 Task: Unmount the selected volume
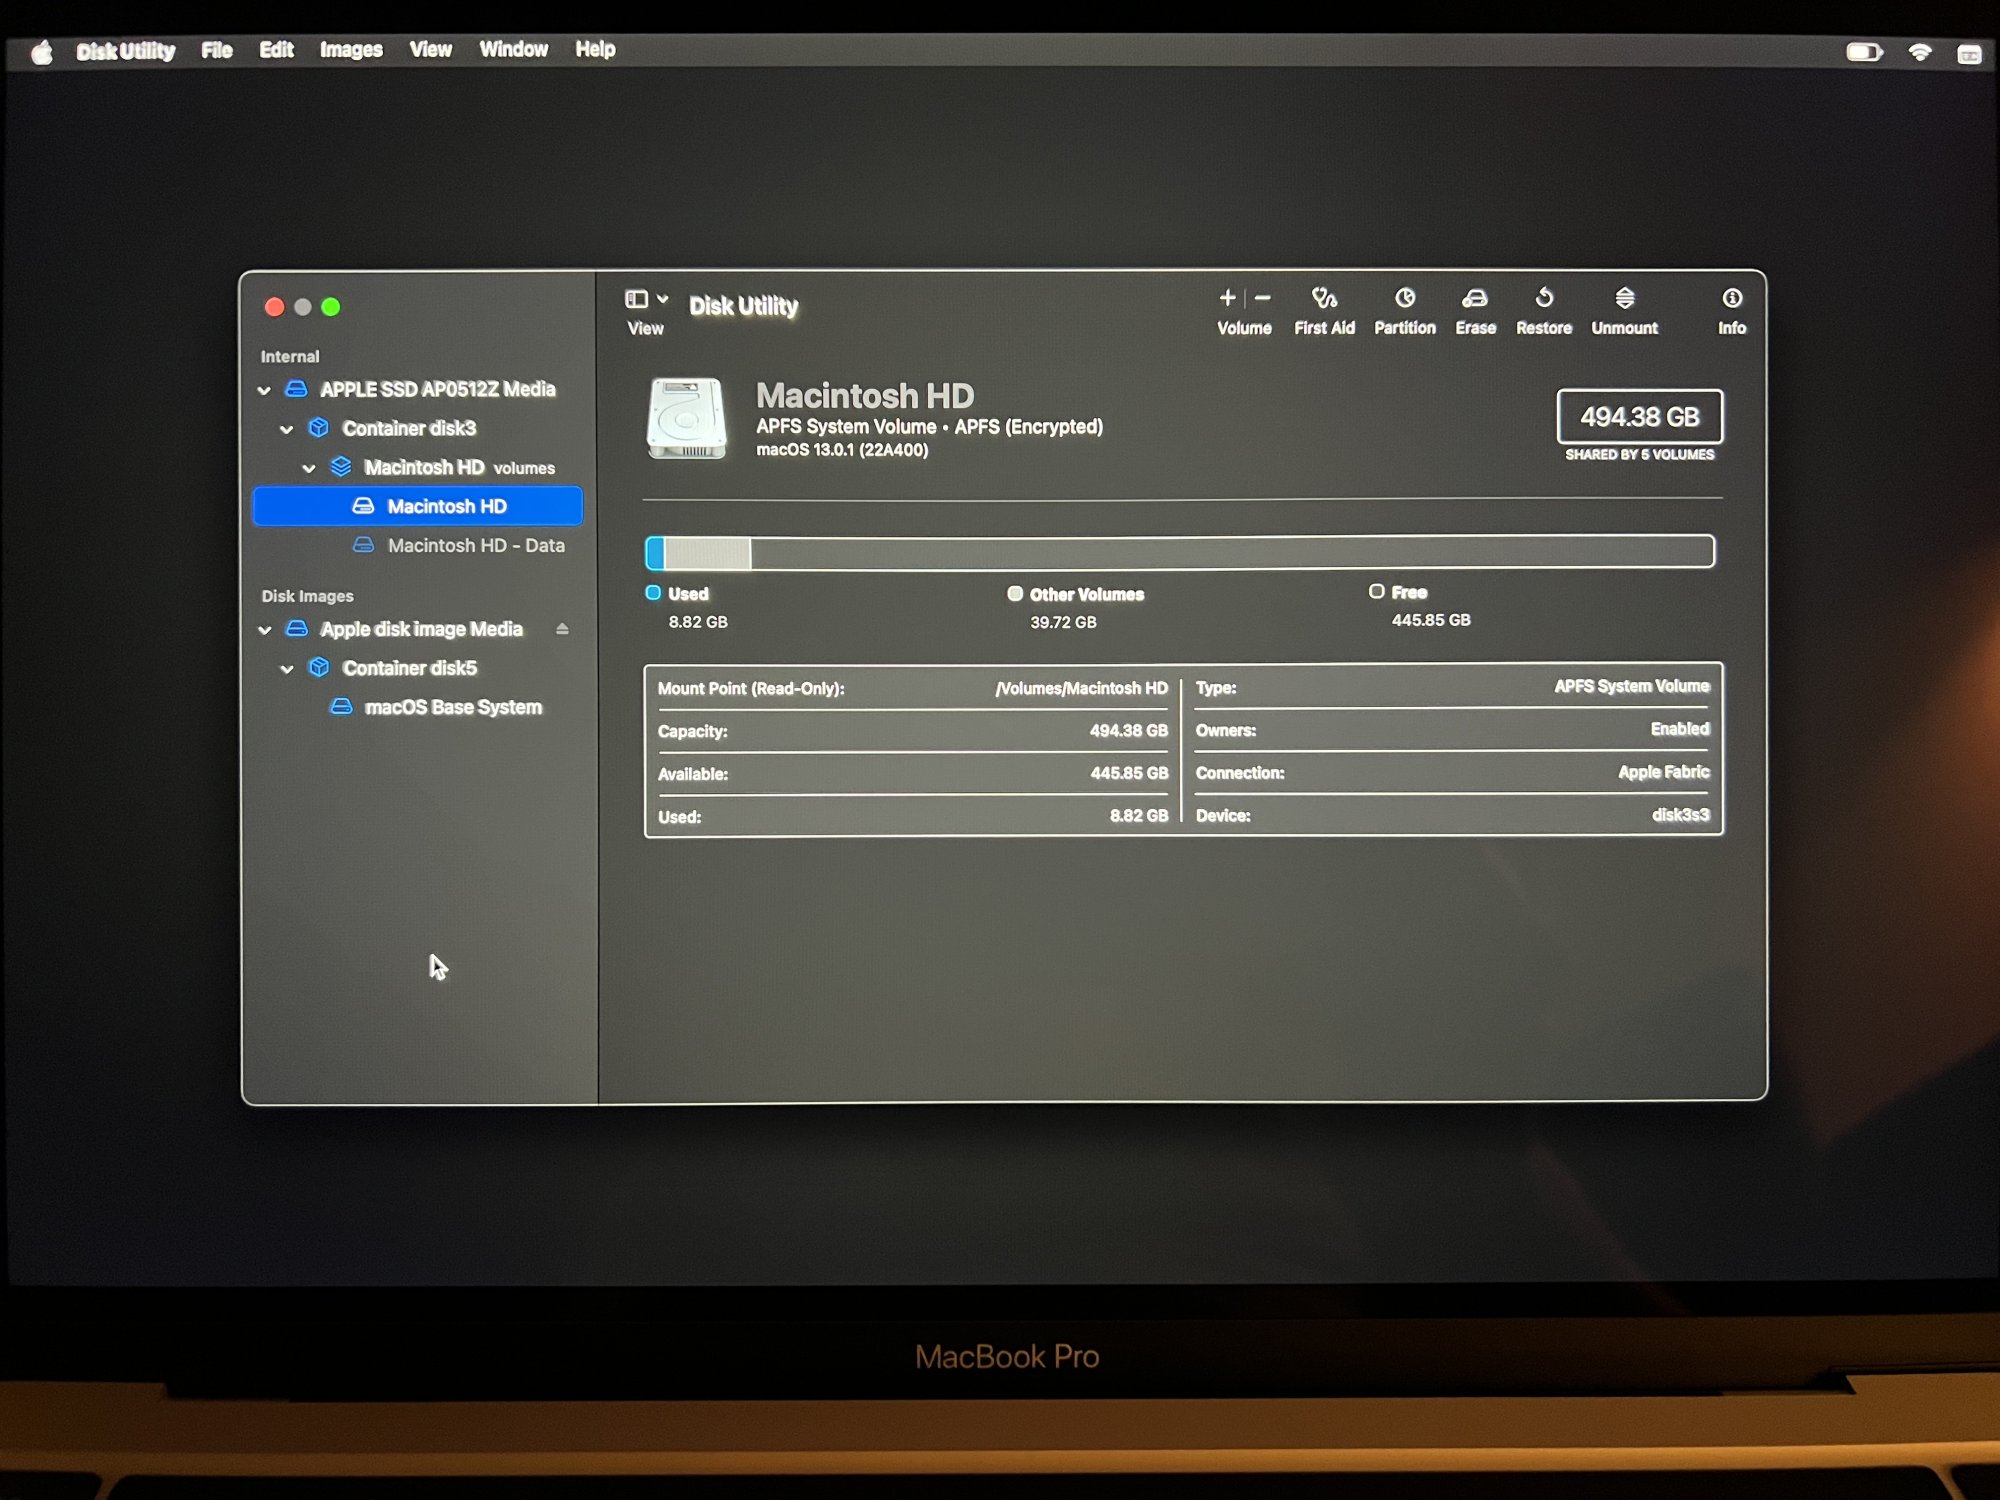[1625, 298]
